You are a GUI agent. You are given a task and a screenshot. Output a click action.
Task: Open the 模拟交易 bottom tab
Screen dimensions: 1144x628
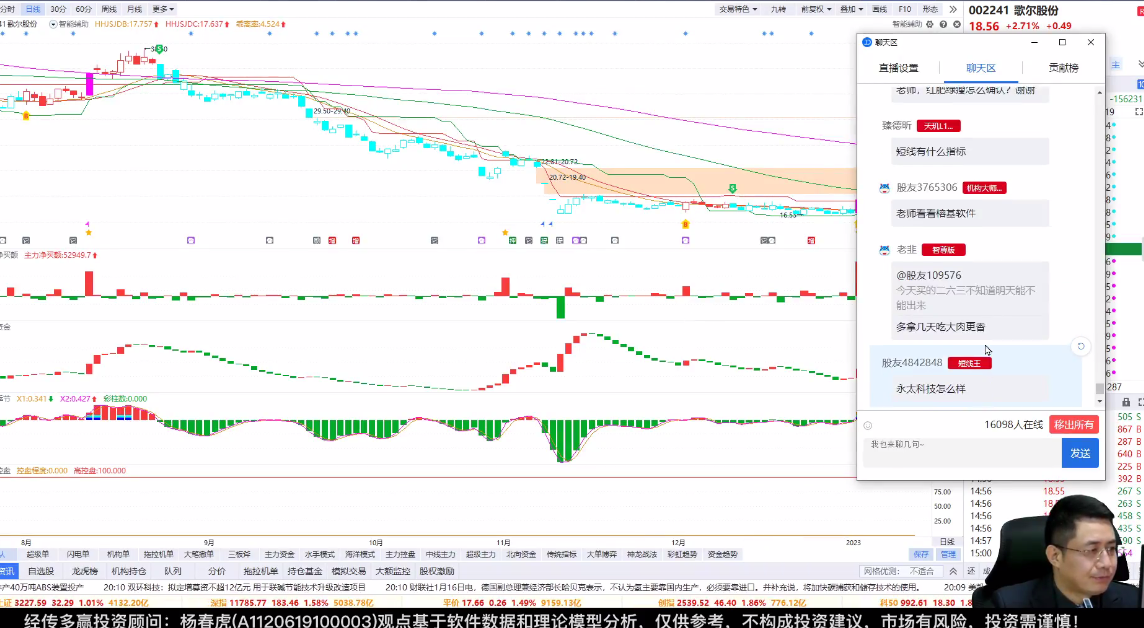point(349,571)
